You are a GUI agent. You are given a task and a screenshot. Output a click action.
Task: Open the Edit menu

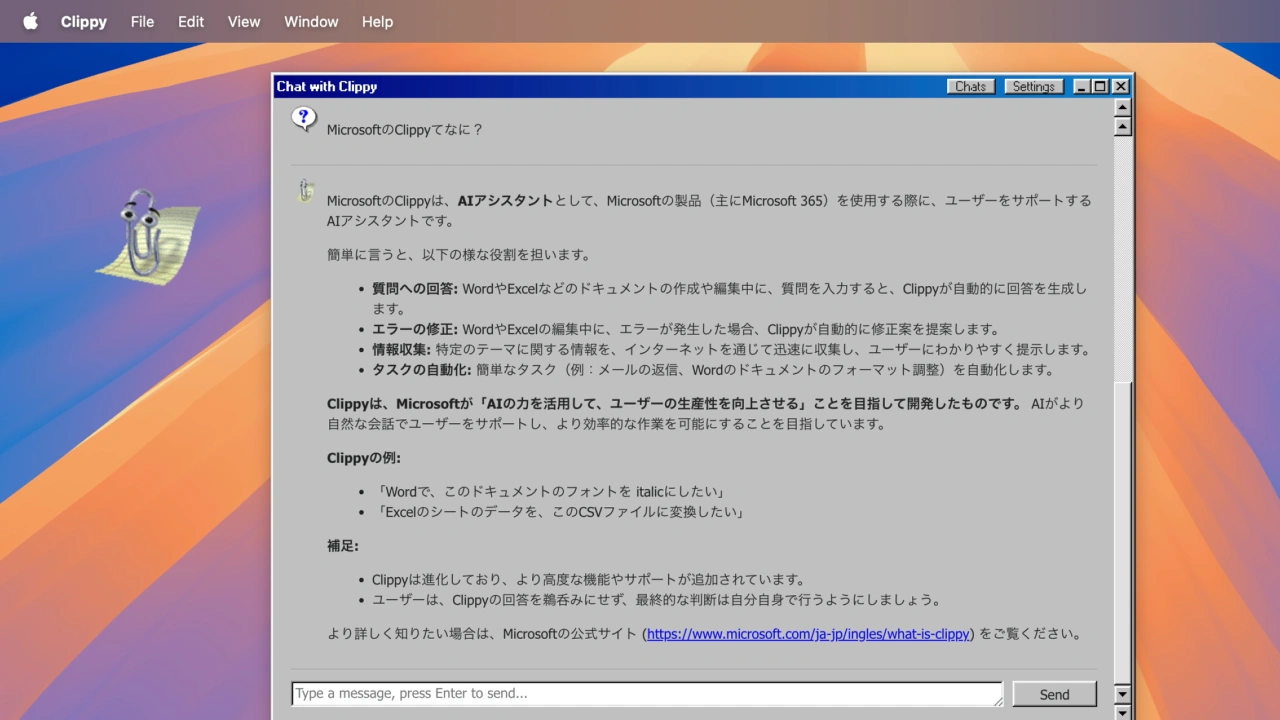pos(191,21)
